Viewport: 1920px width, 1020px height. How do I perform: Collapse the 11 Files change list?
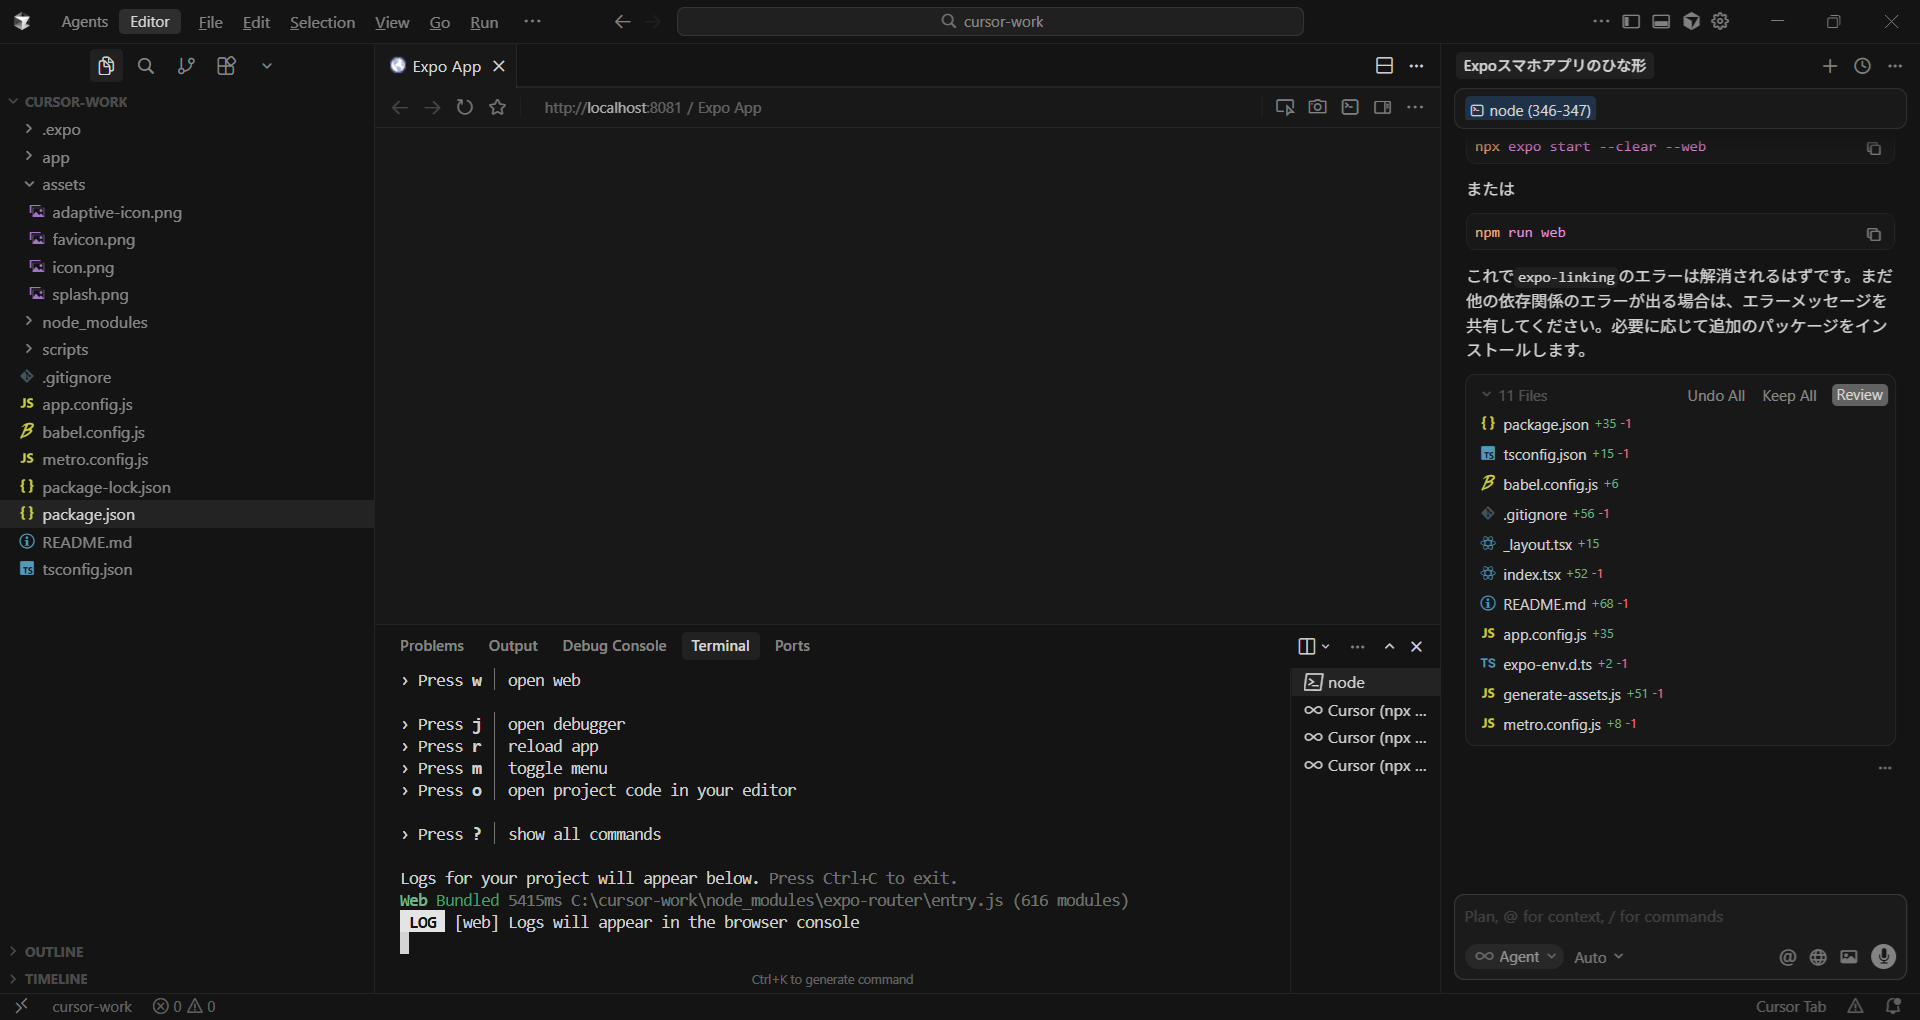[1487, 395]
